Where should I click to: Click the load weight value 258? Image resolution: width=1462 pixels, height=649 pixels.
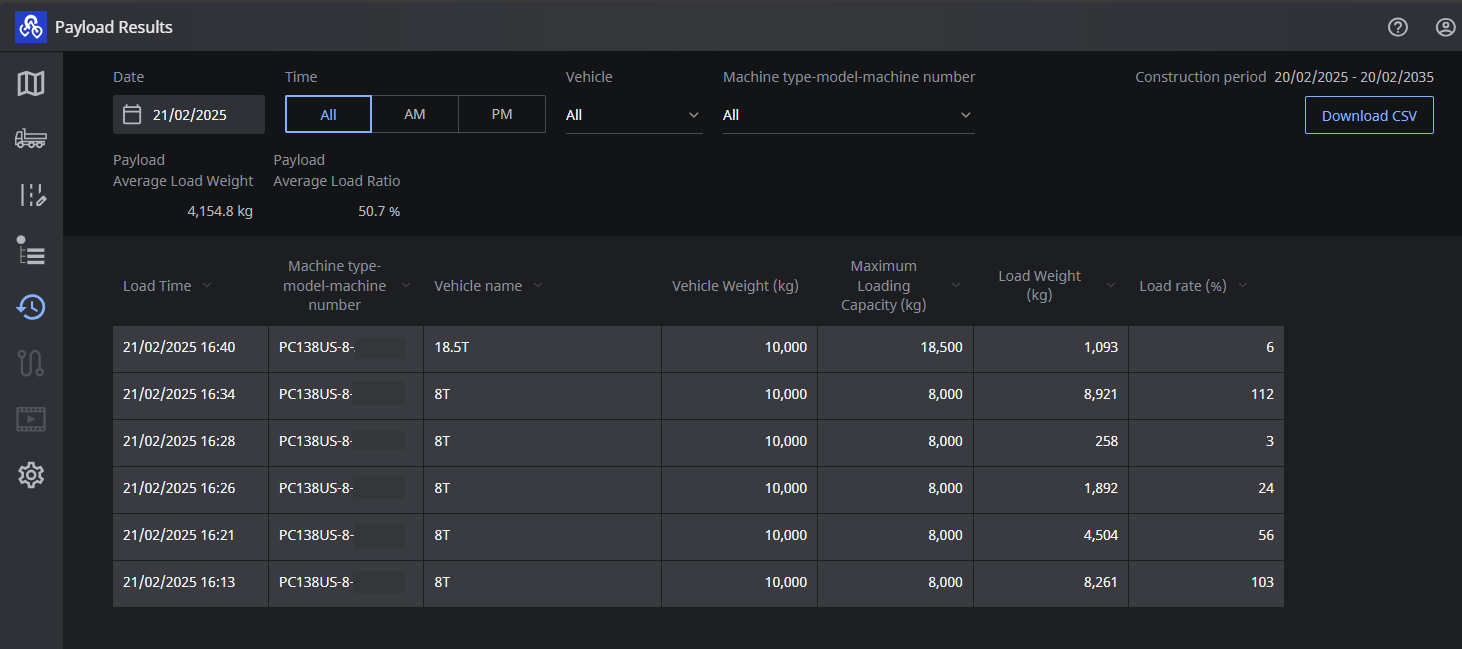pos(1106,442)
